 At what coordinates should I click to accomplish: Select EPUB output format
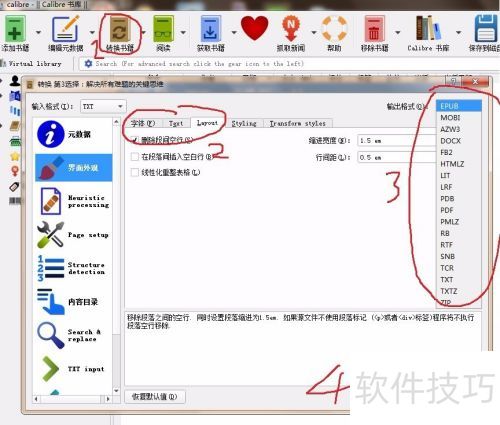pos(459,106)
